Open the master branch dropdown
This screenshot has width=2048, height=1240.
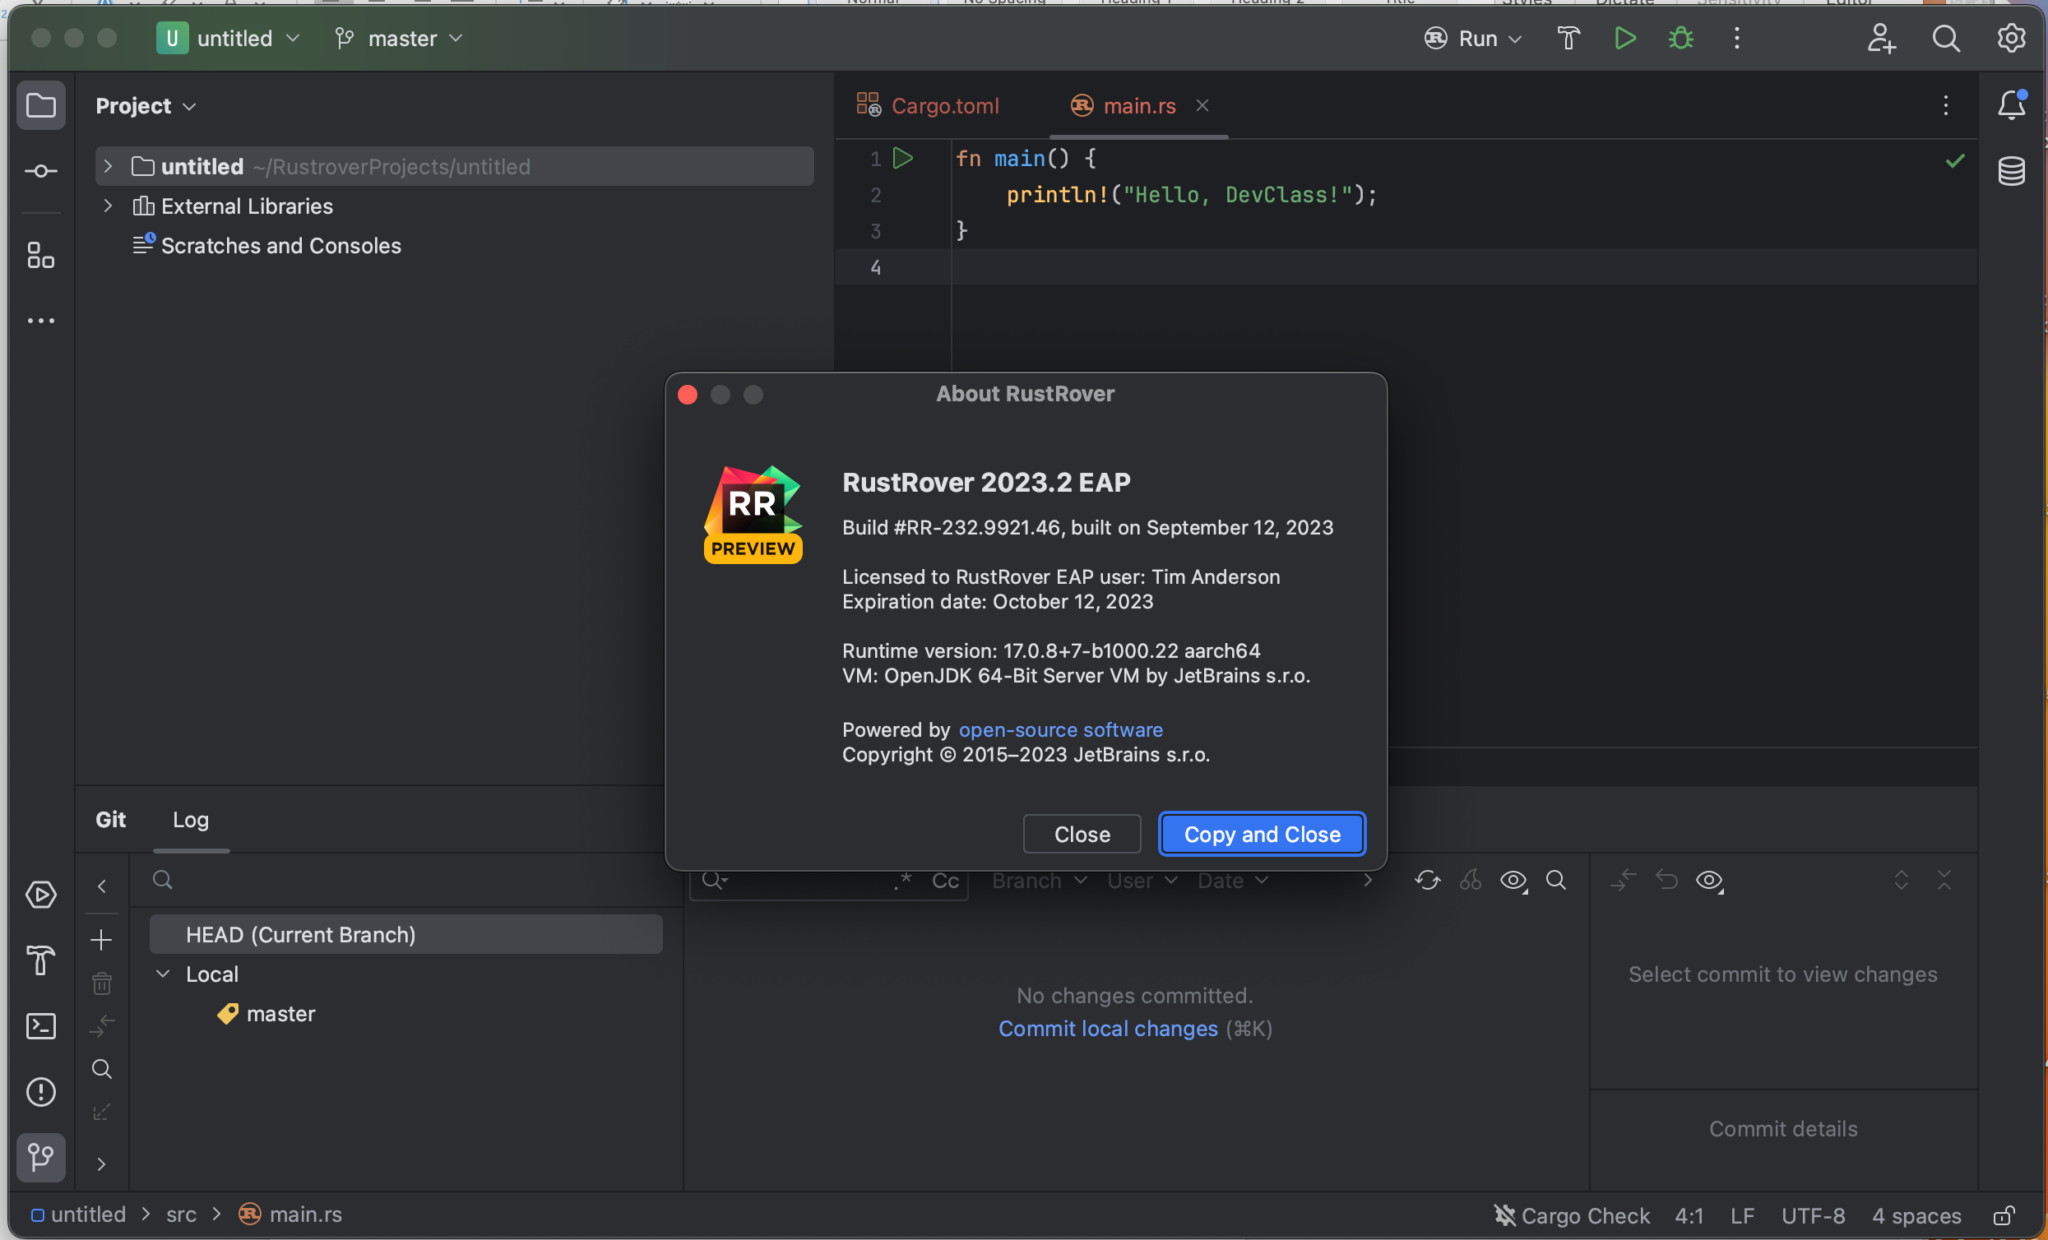tap(398, 38)
